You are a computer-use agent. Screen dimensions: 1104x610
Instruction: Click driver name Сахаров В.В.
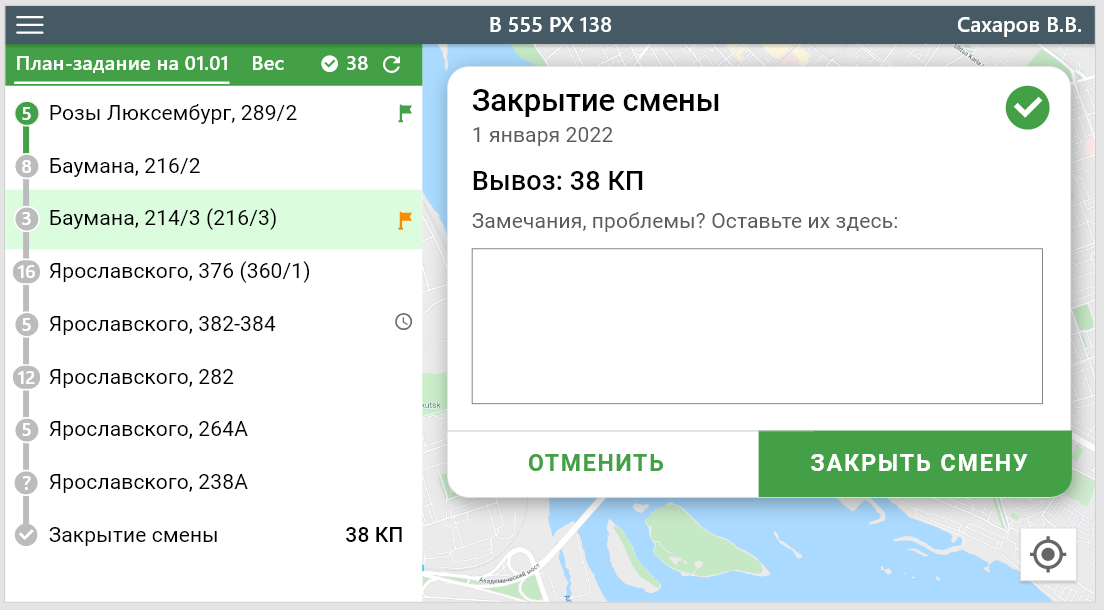click(1019, 25)
